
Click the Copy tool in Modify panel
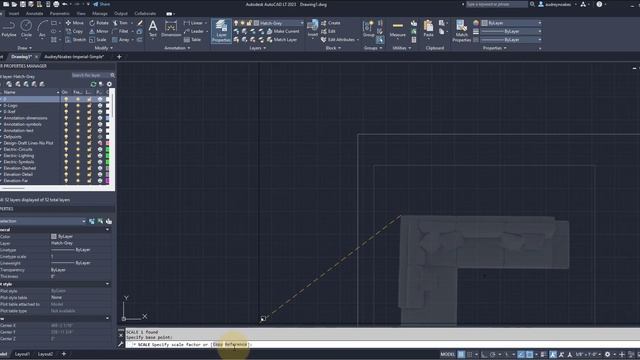tap(74, 31)
